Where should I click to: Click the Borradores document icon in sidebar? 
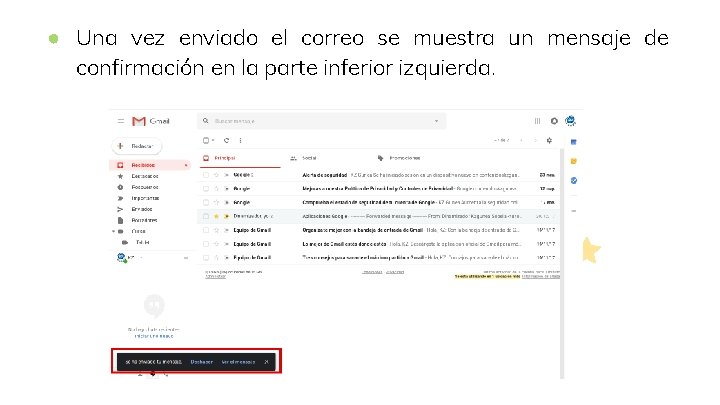click(120, 220)
